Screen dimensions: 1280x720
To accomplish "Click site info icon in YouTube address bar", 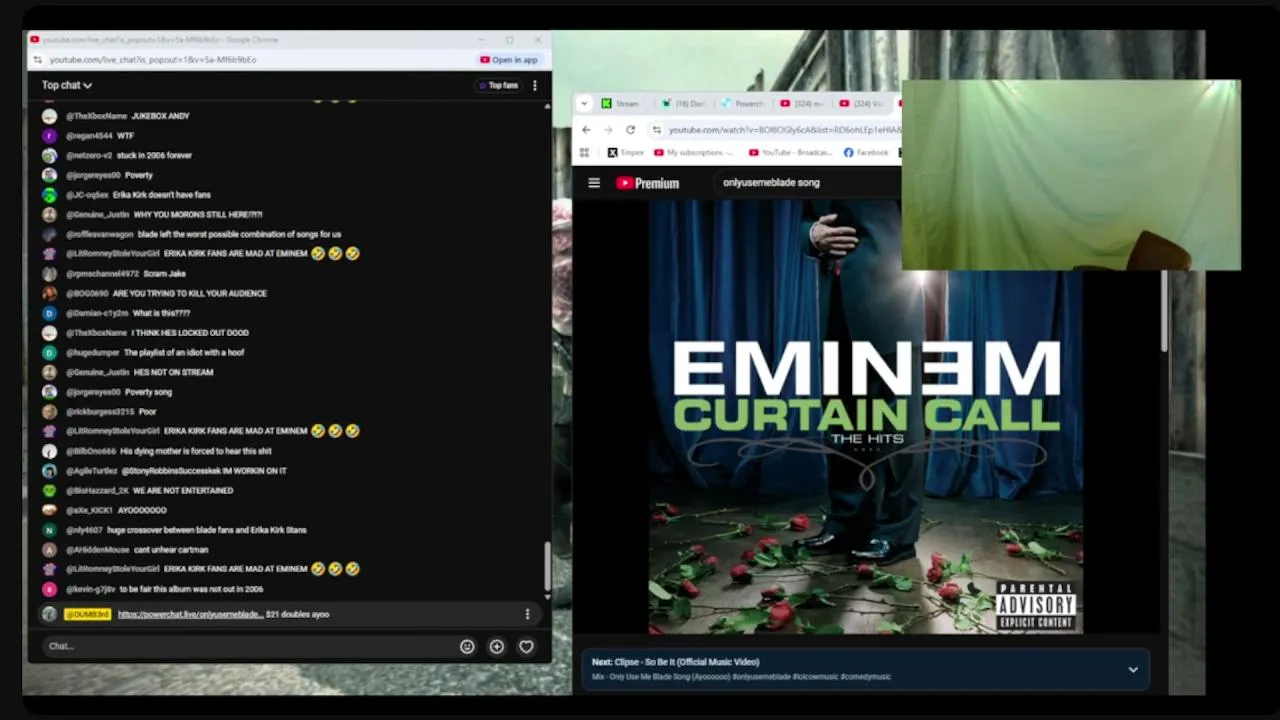I will tap(656, 130).
